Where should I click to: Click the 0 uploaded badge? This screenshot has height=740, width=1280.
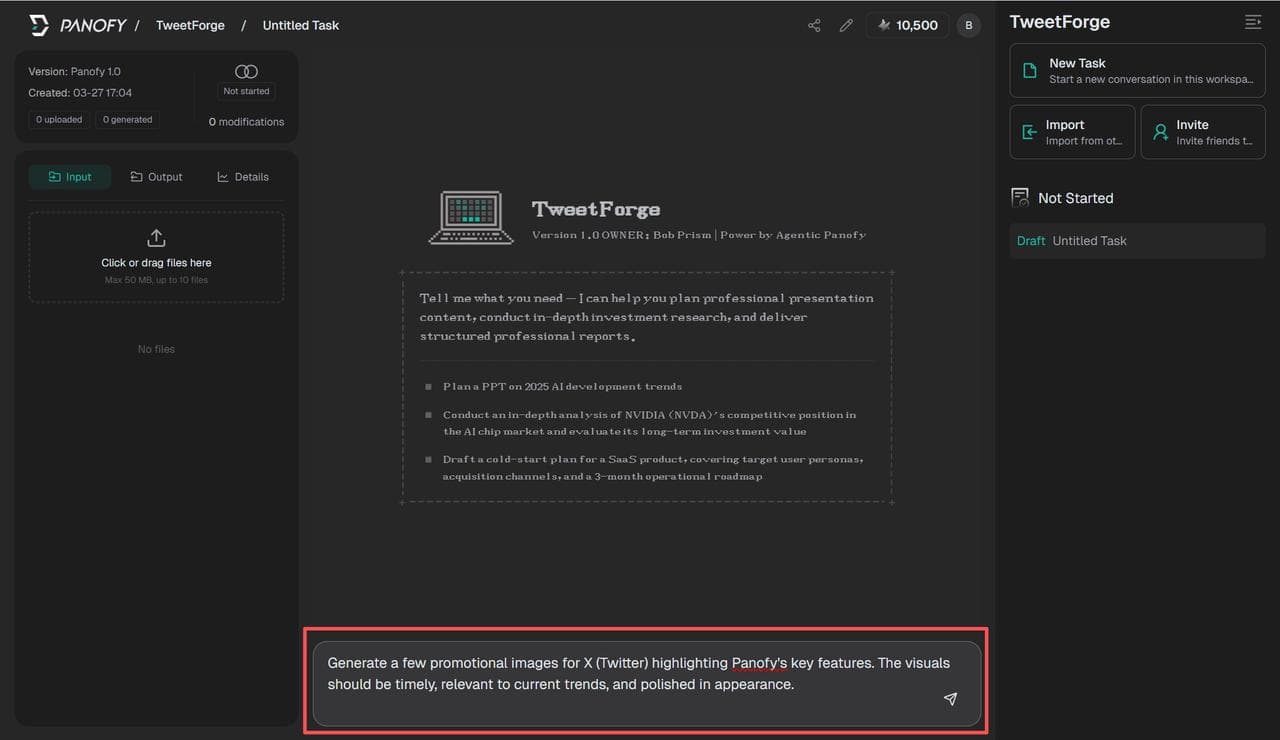coord(58,119)
